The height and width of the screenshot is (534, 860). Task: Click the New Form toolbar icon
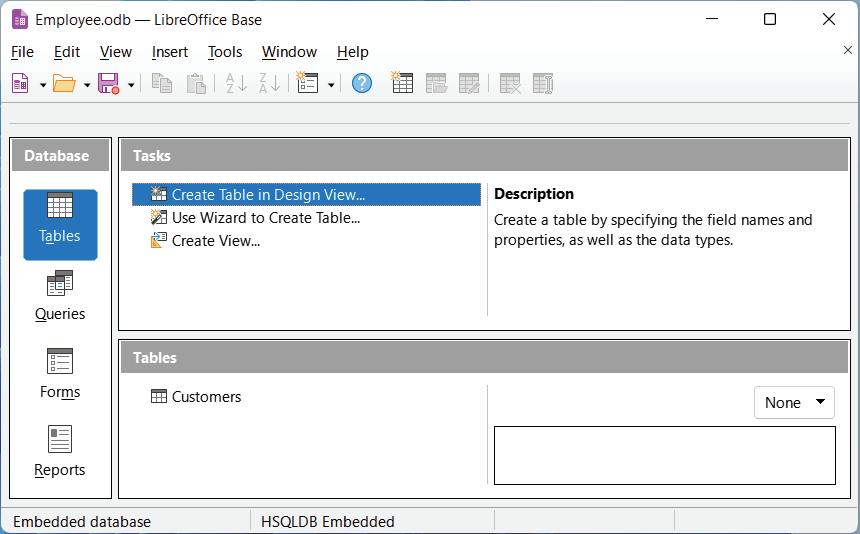(307, 84)
